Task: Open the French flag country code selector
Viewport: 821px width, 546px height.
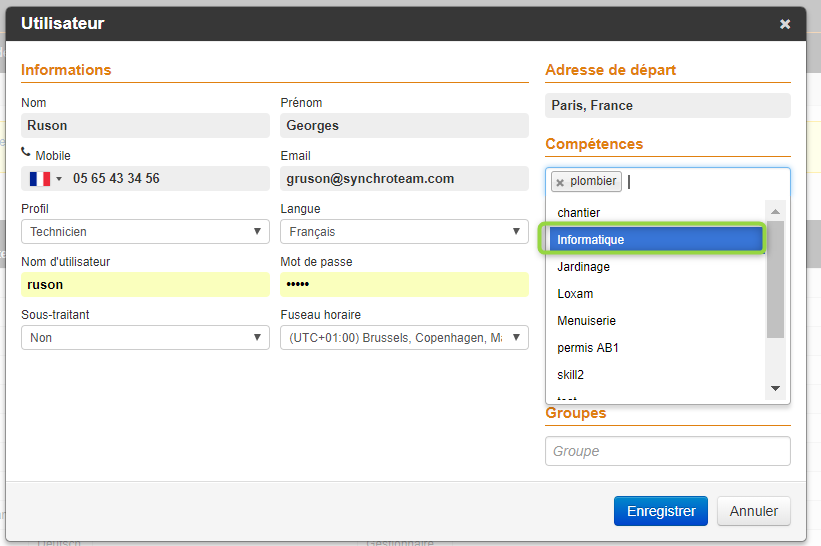Action: pyautogui.click(x=46, y=179)
